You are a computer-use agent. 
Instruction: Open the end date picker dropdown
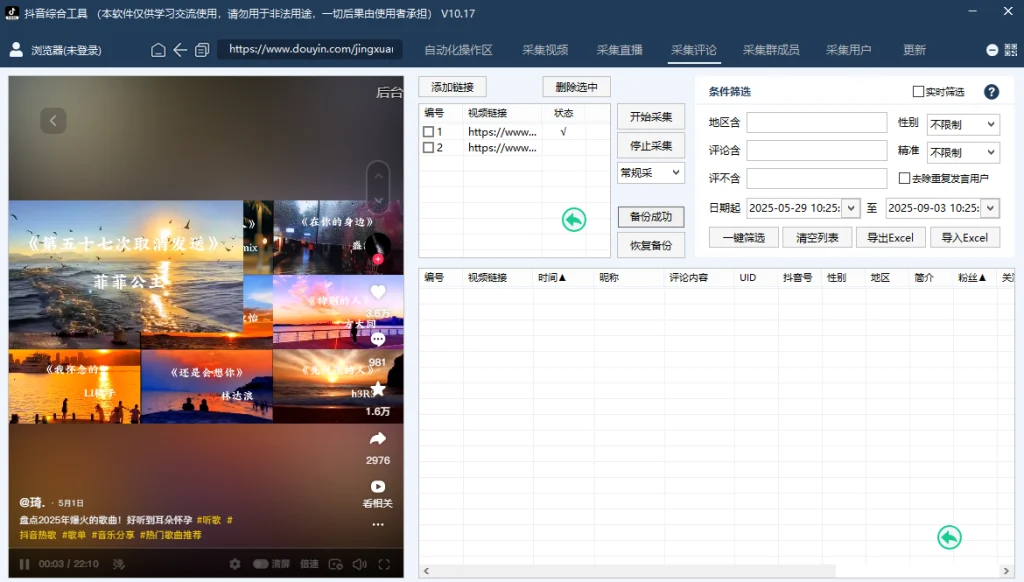(x=991, y=208)
